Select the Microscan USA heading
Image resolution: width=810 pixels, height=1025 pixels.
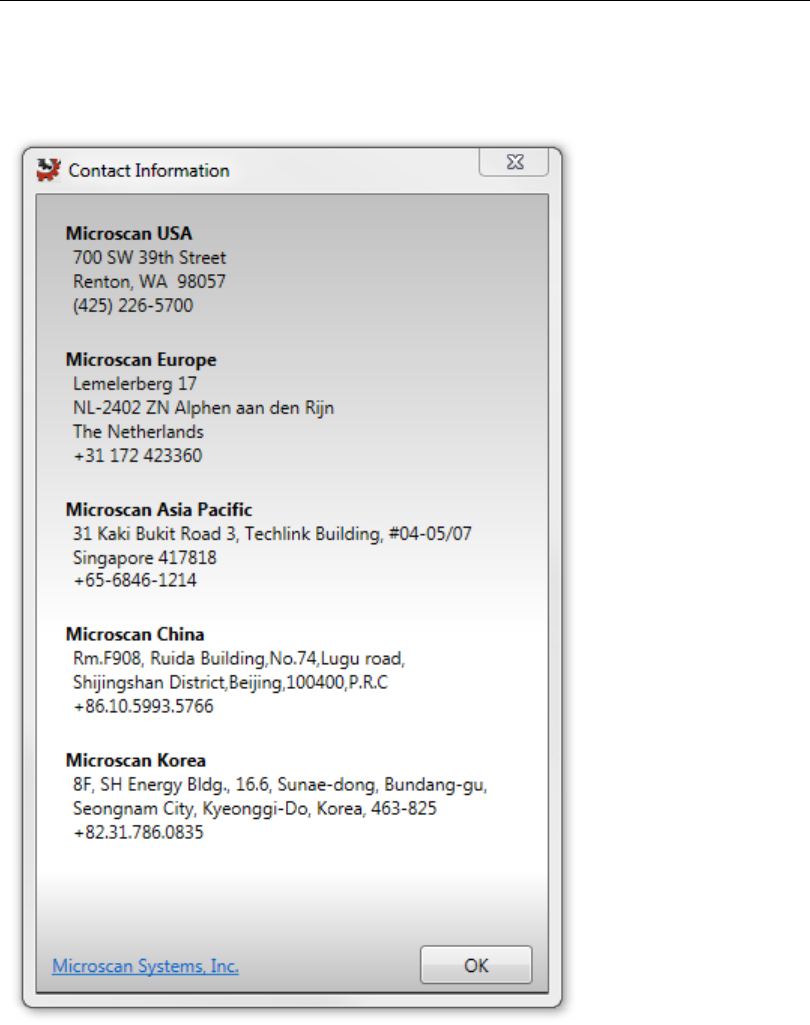point(129,233)
